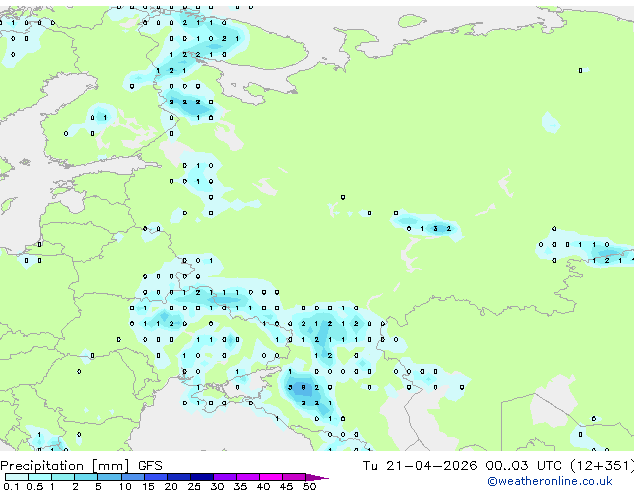Click the legend number '20'
The image size is (634, 490).
click(171, 486)
